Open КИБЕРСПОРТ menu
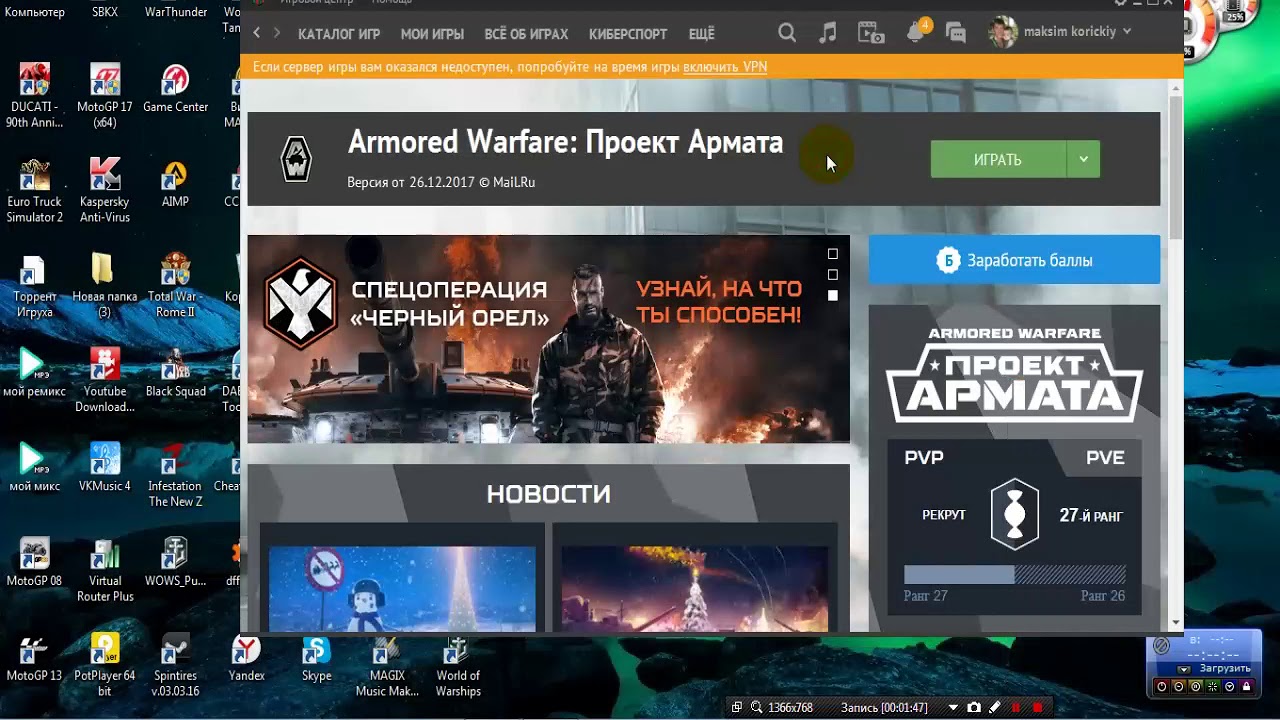The height and width of the screenshot is (720, 1280). [628, 34]
